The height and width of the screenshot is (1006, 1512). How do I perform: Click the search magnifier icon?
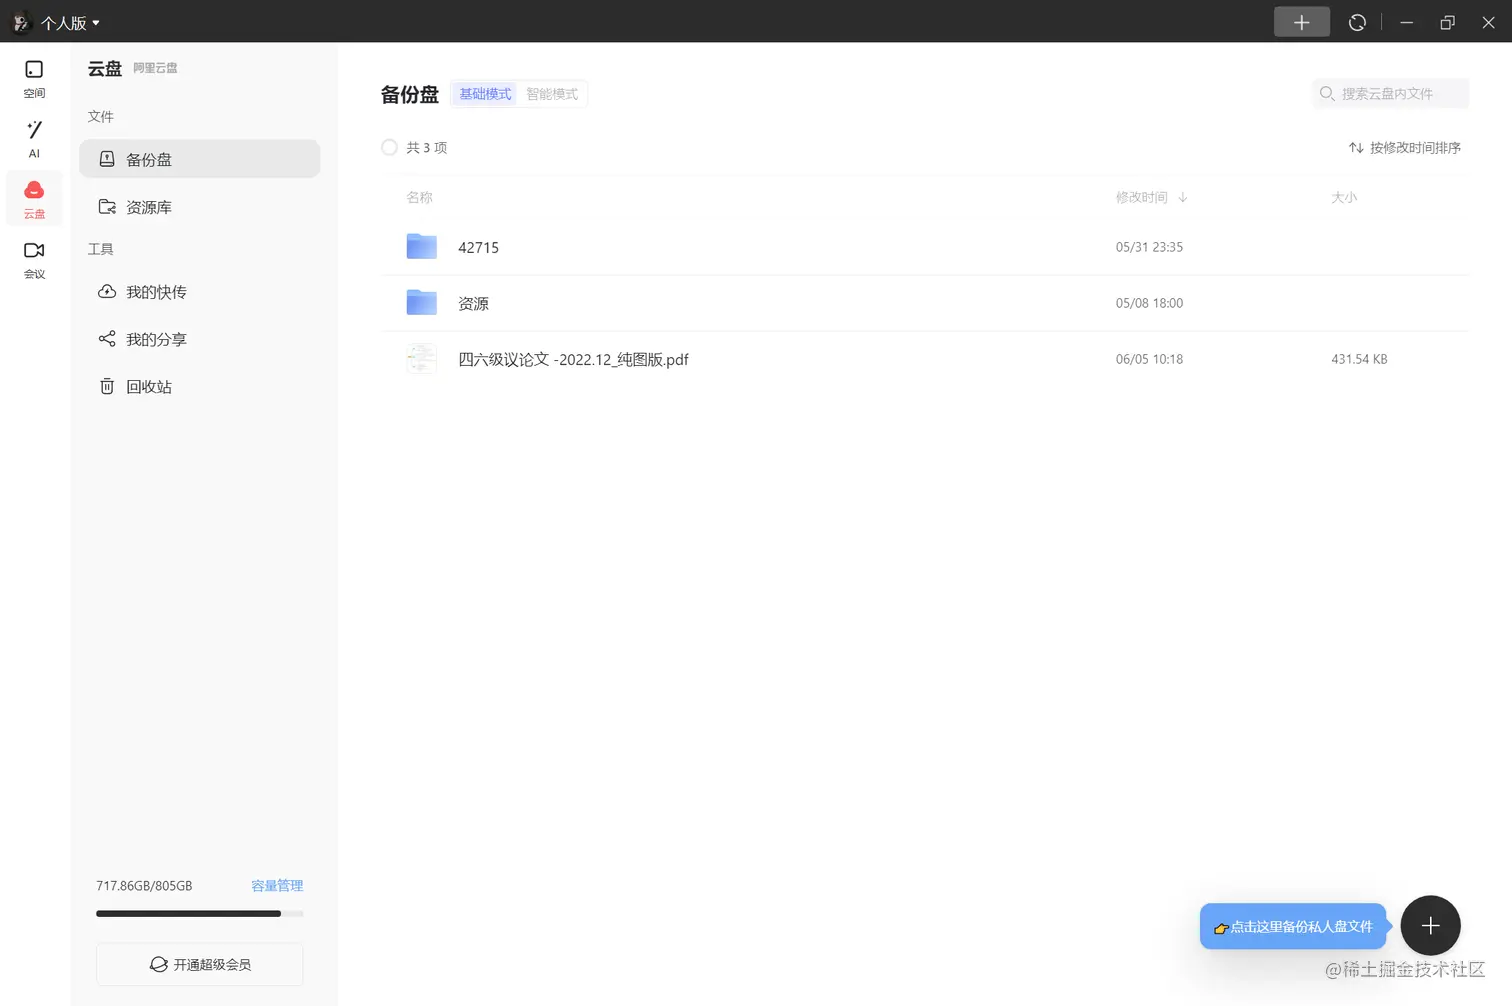[1327, 93]
